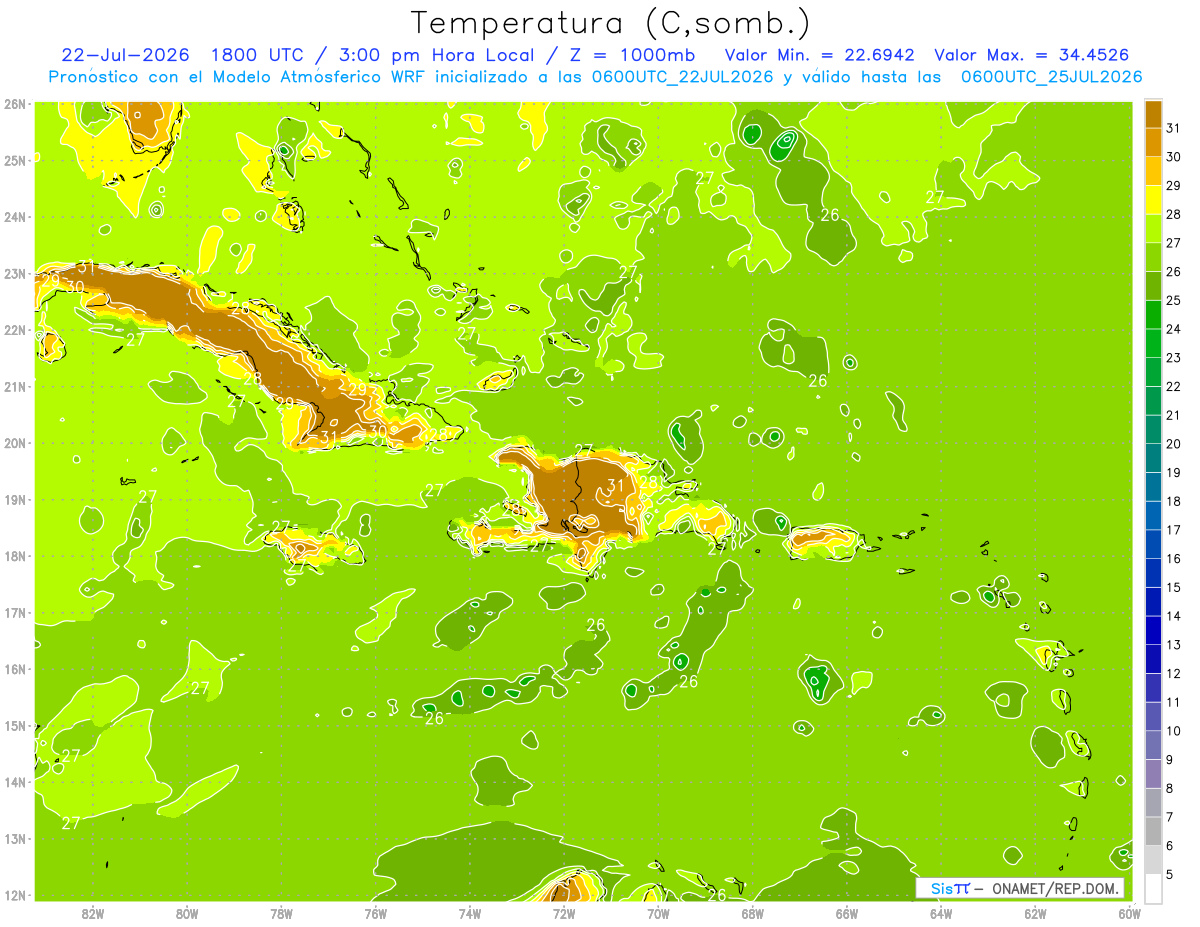The width and height of the screenshot is (1200, 927).
Task: Click the '76W' longitude axis label
Action: (375, 913)
